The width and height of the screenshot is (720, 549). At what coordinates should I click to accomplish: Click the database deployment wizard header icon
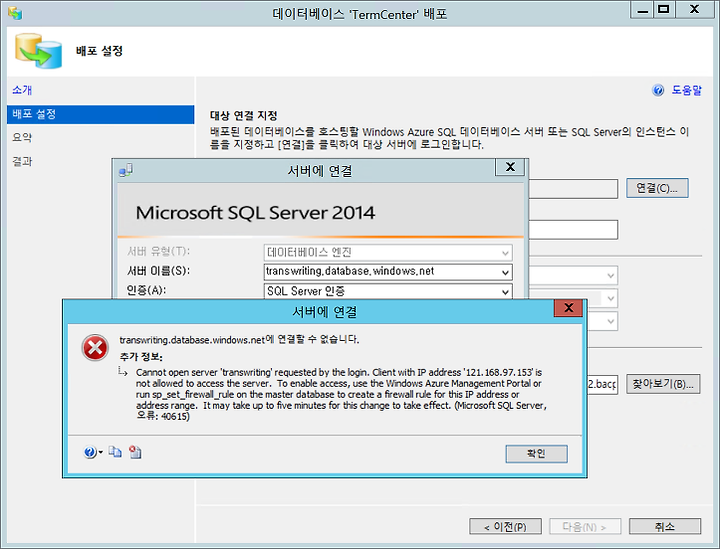[39, 51]
